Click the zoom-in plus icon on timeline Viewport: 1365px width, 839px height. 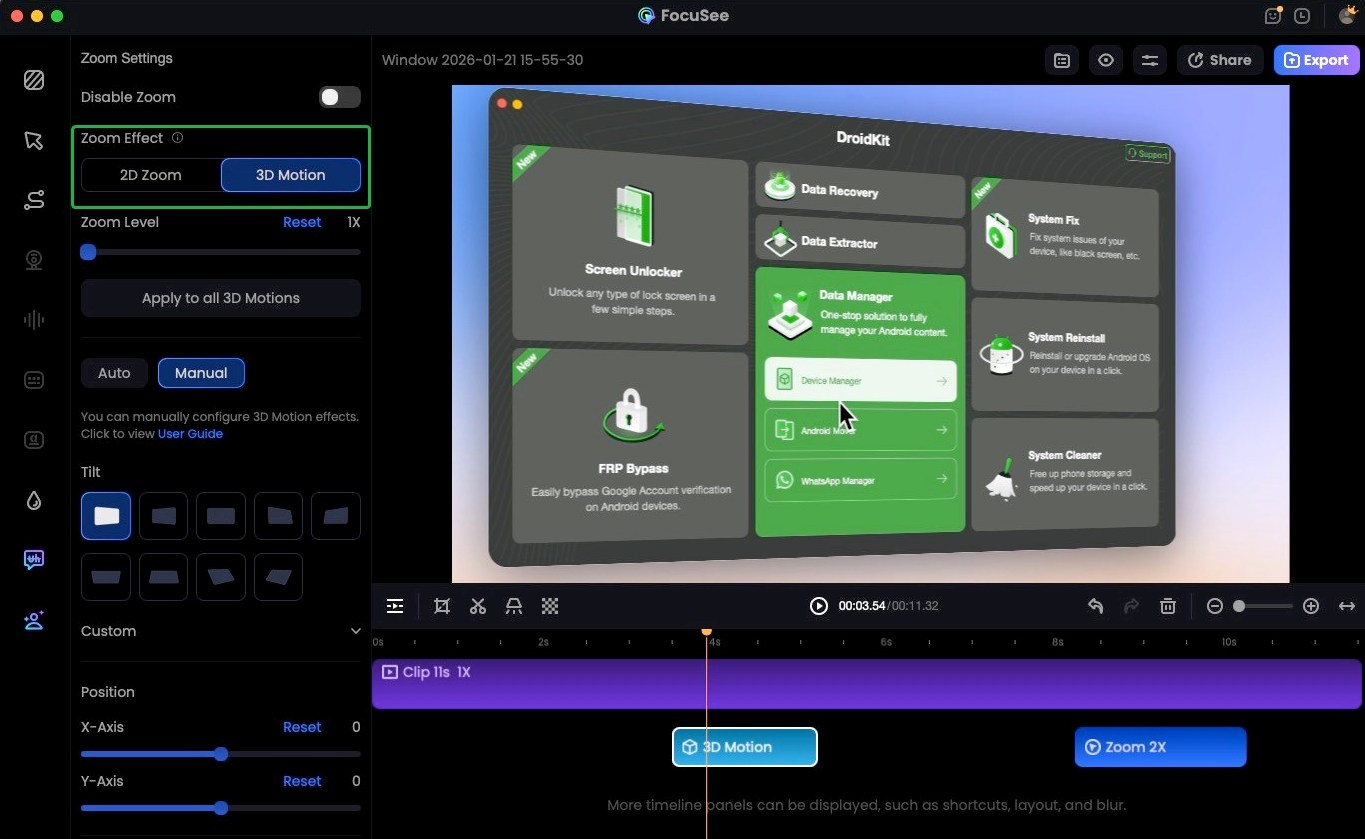1311,606
